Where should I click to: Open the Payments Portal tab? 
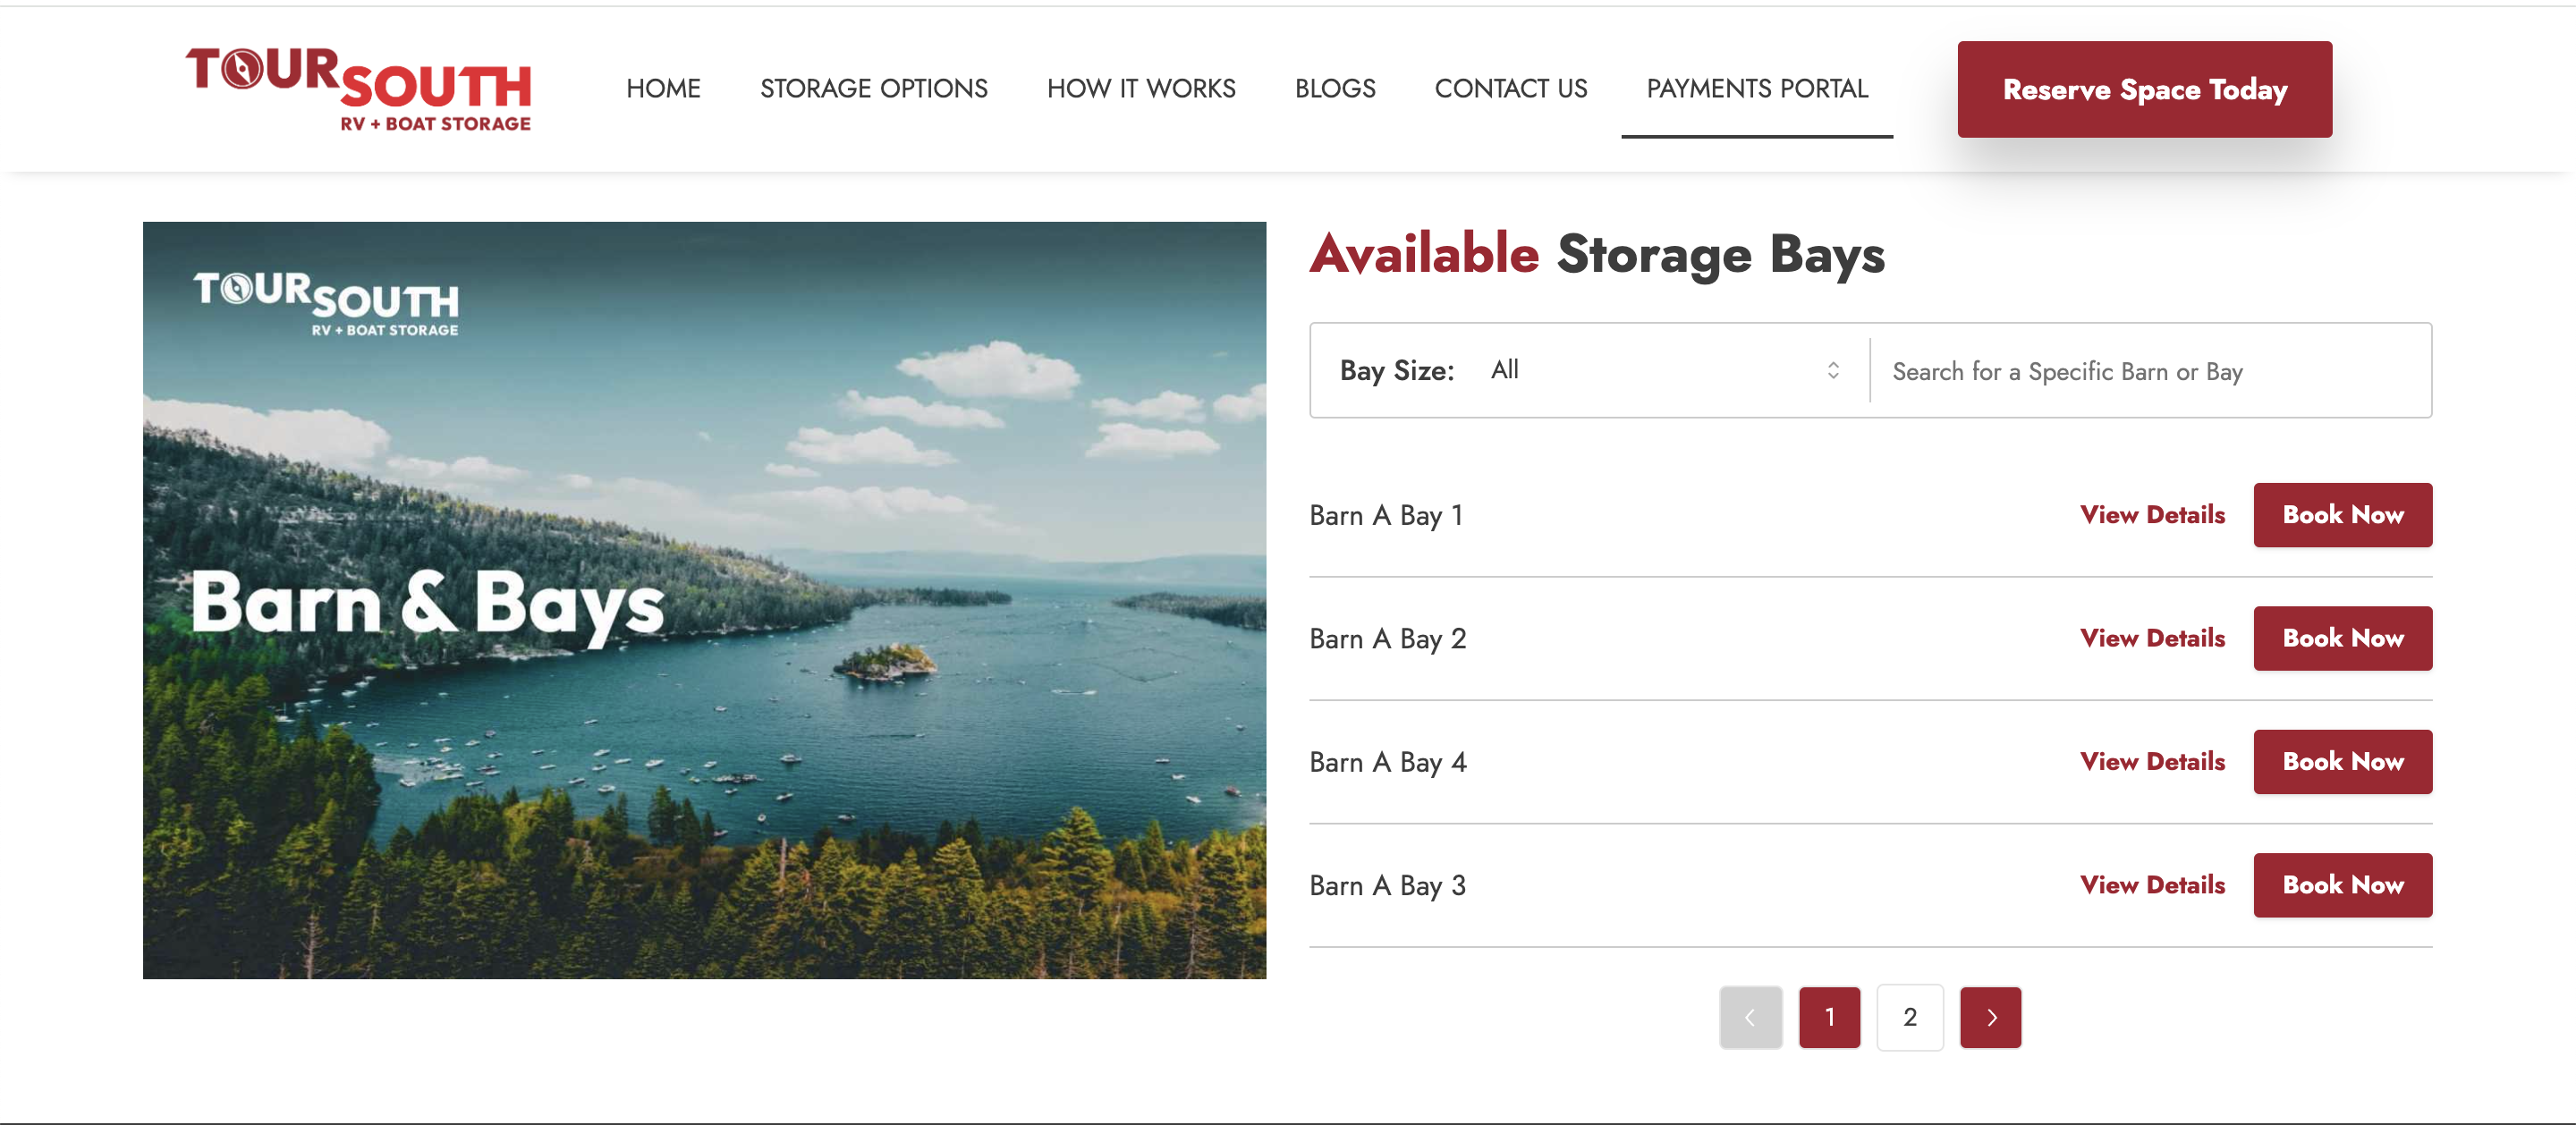tap(1756, 89)
